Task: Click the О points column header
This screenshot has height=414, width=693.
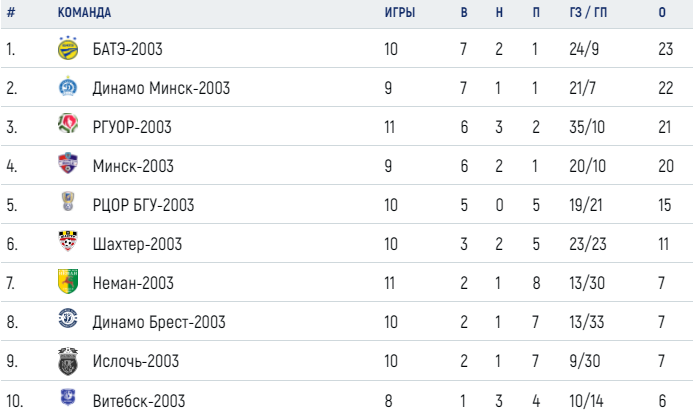Action: click(x=662, y=12)
